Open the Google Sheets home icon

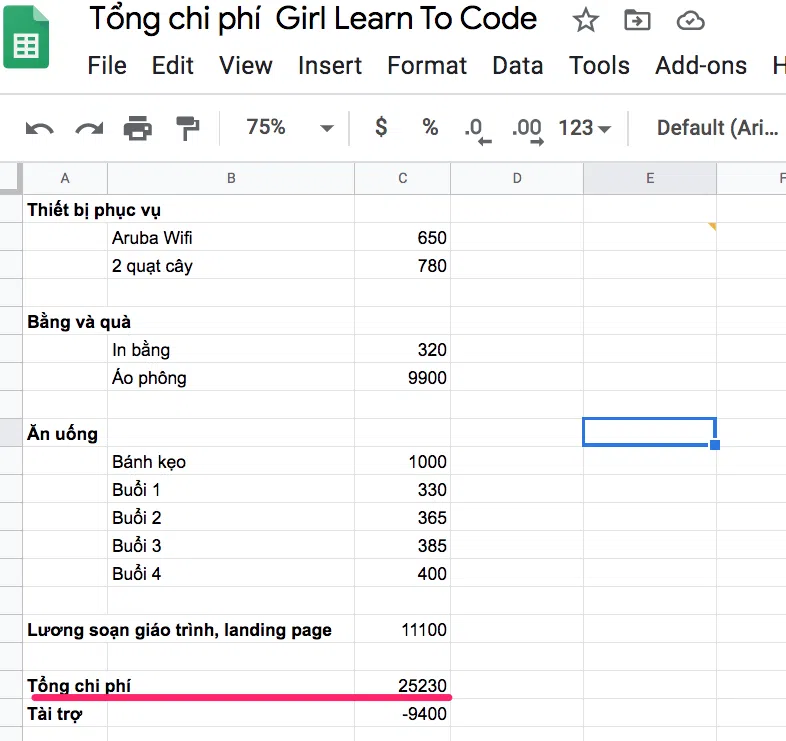pyautogui.click(x=26, y=37)
